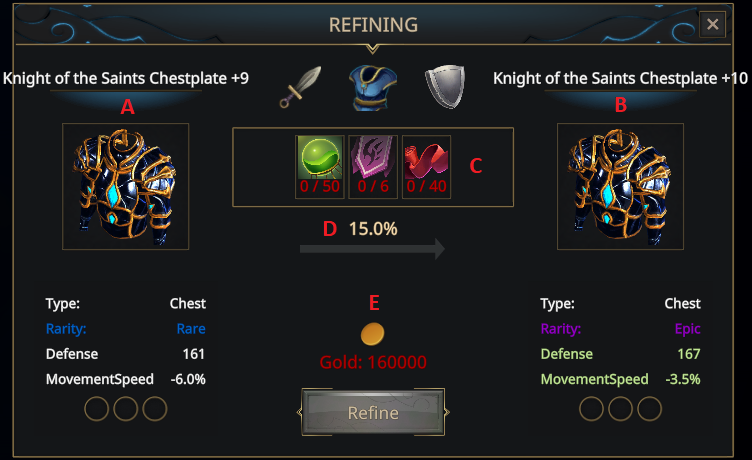The width and height of the screenshot is (752, 460).
Task: Click first empty socket under +9 chestplate
Action: [x=97, y=409]
